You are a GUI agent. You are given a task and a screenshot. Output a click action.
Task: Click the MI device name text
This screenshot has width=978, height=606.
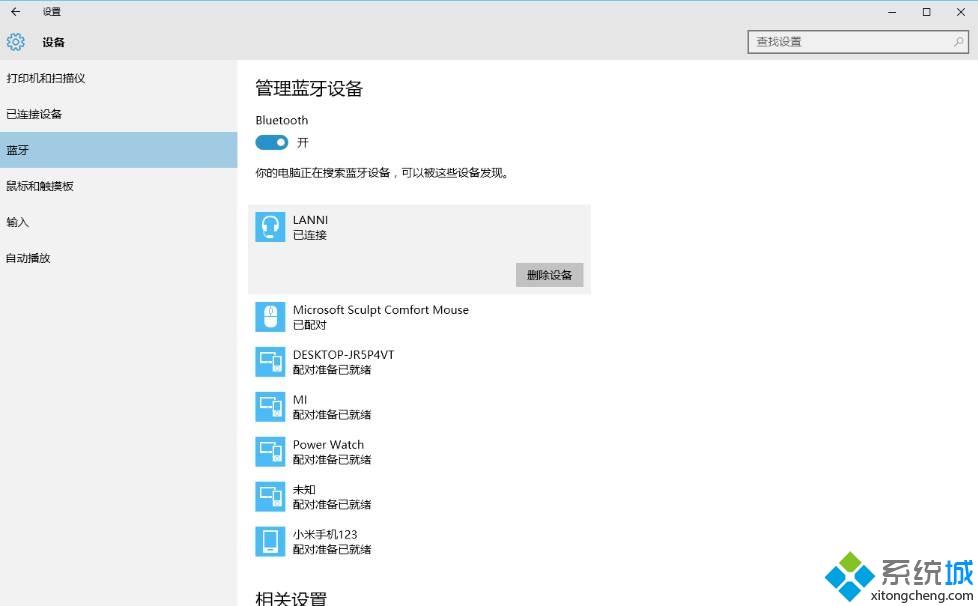click(x=300, y=400)
